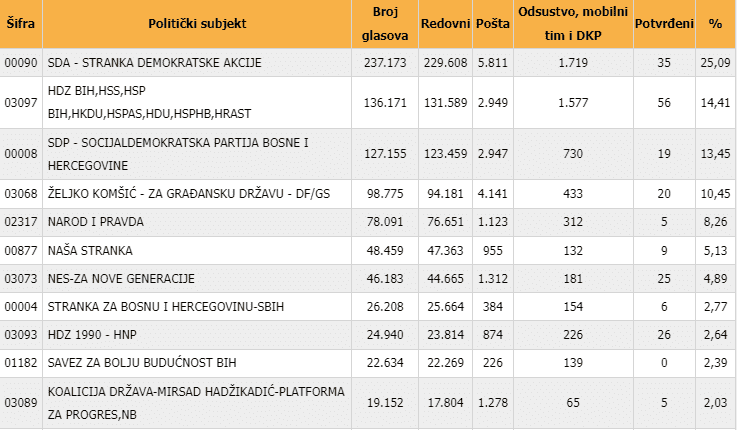Select SDA - Stranka Demokratske Akcije row

[155, 62]
